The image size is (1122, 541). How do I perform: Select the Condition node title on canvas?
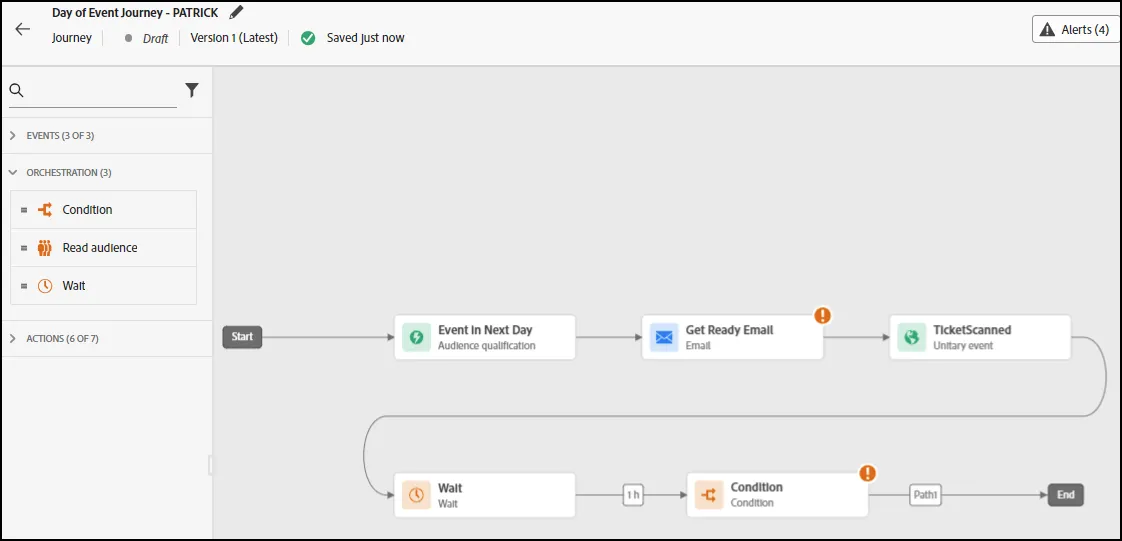click(756, 487)
